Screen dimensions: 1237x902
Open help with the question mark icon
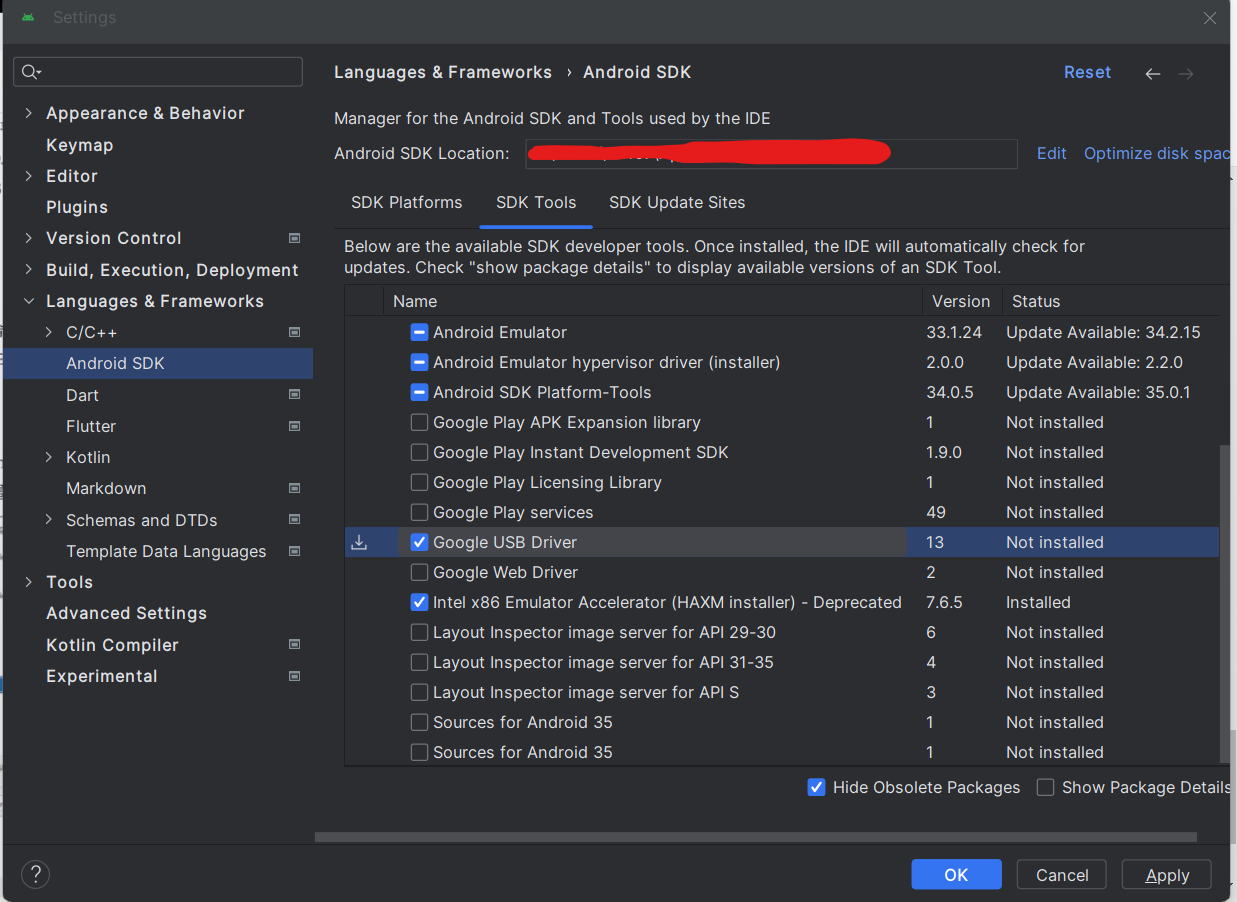coord(35,874)
